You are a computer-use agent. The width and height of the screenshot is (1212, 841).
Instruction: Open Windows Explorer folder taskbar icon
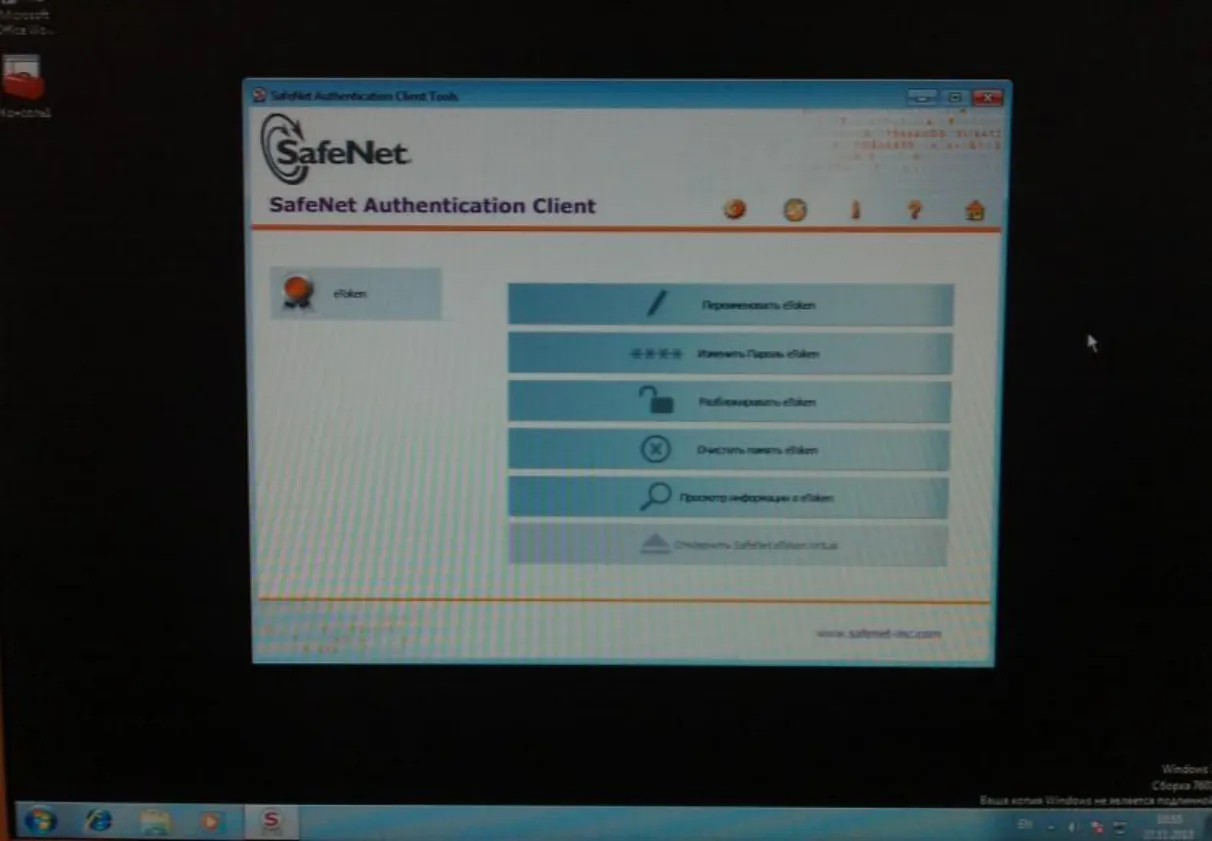(x=155, y=822)
